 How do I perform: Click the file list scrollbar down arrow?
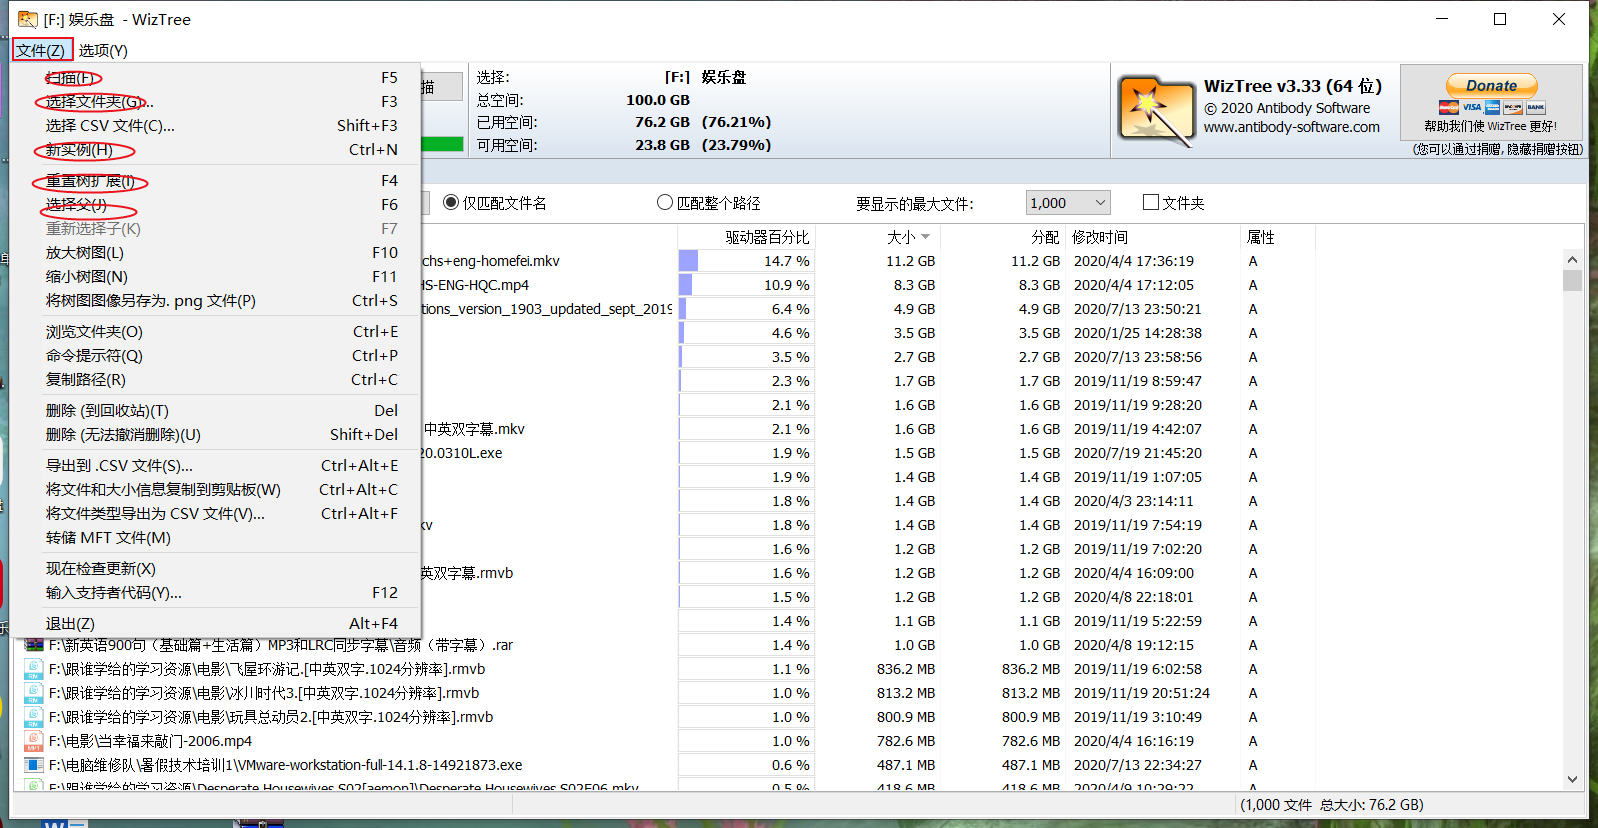click(x=1572, y=779)
